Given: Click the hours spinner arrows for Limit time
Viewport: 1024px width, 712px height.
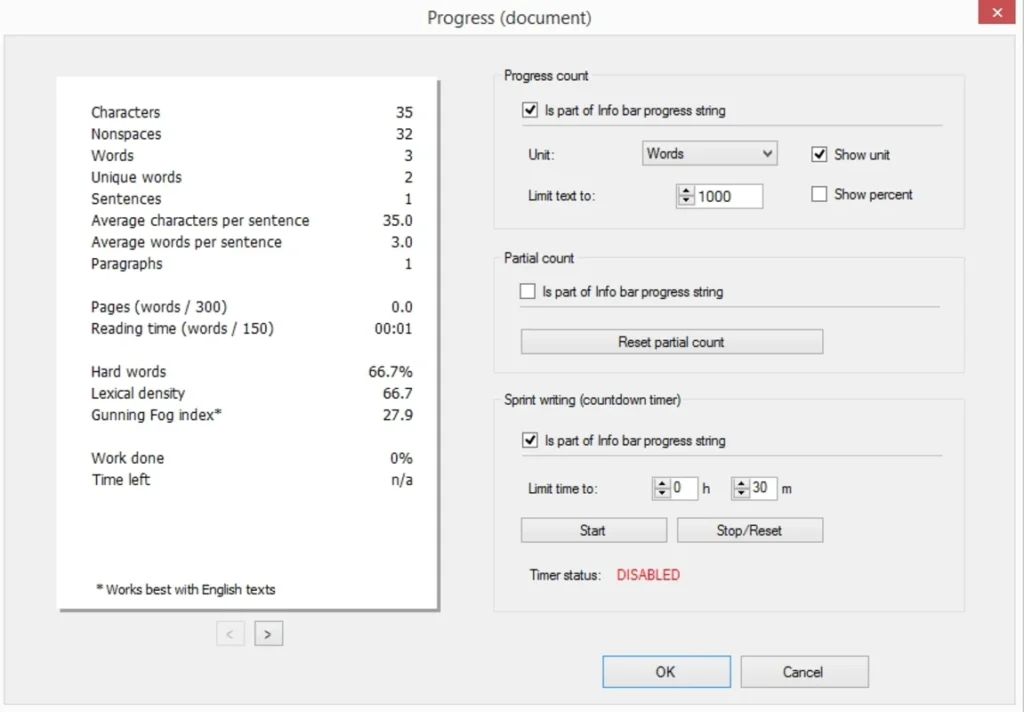Looking at the screenshot, I should coord(662,488).
